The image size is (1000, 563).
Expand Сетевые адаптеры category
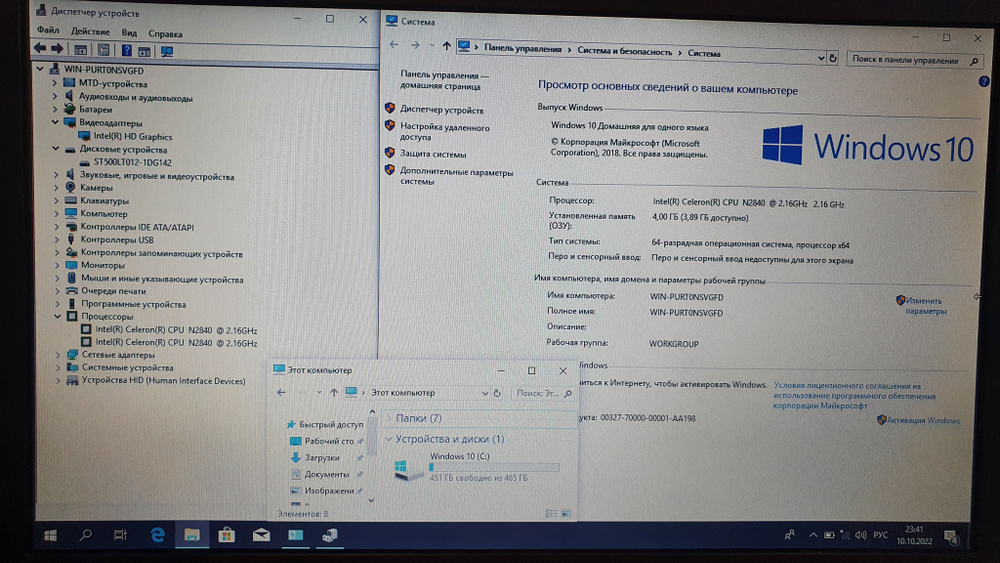pyautogui.click(x=58, y=355)
